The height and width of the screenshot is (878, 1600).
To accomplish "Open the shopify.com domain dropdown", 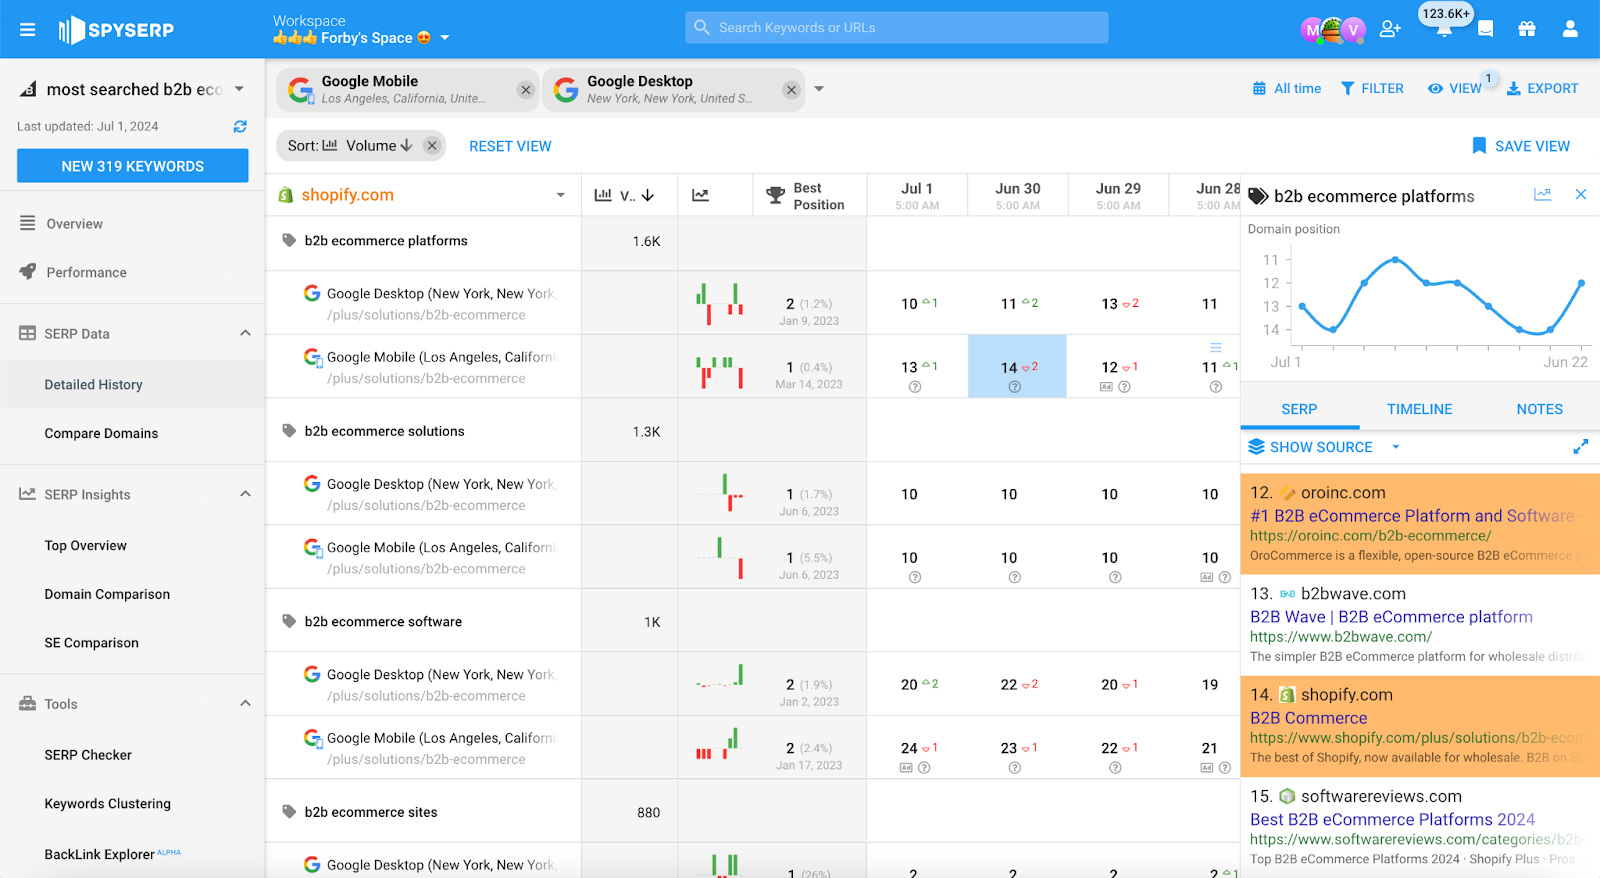I will 561,195.
